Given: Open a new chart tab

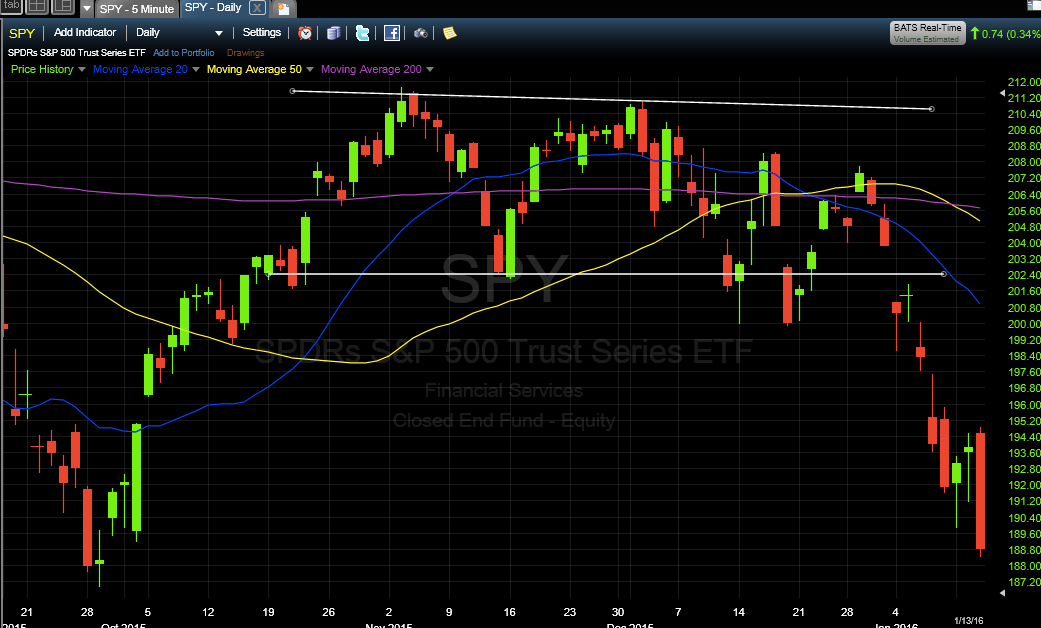Looking at the screenshot, I should pos(283,9).
